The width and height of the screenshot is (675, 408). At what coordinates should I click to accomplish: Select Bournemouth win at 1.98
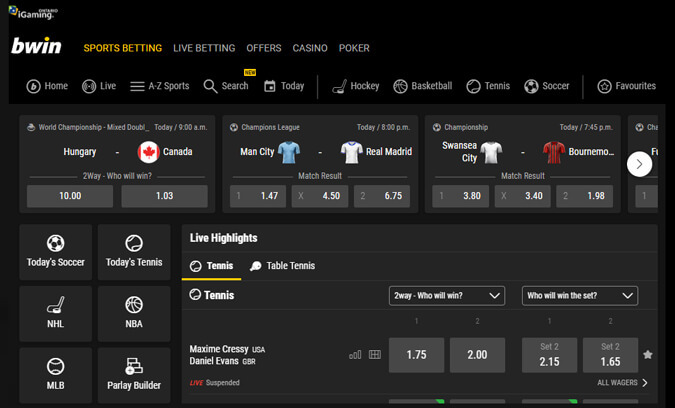(x=585, y=196)
